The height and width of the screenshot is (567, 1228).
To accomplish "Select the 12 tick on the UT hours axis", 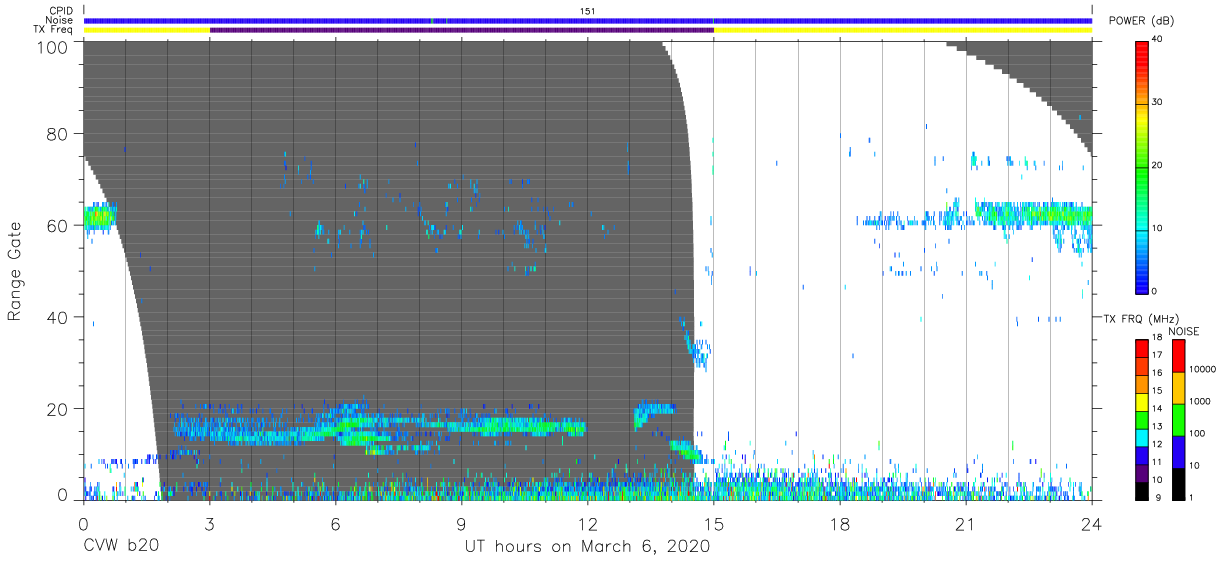I will [587, 523].
